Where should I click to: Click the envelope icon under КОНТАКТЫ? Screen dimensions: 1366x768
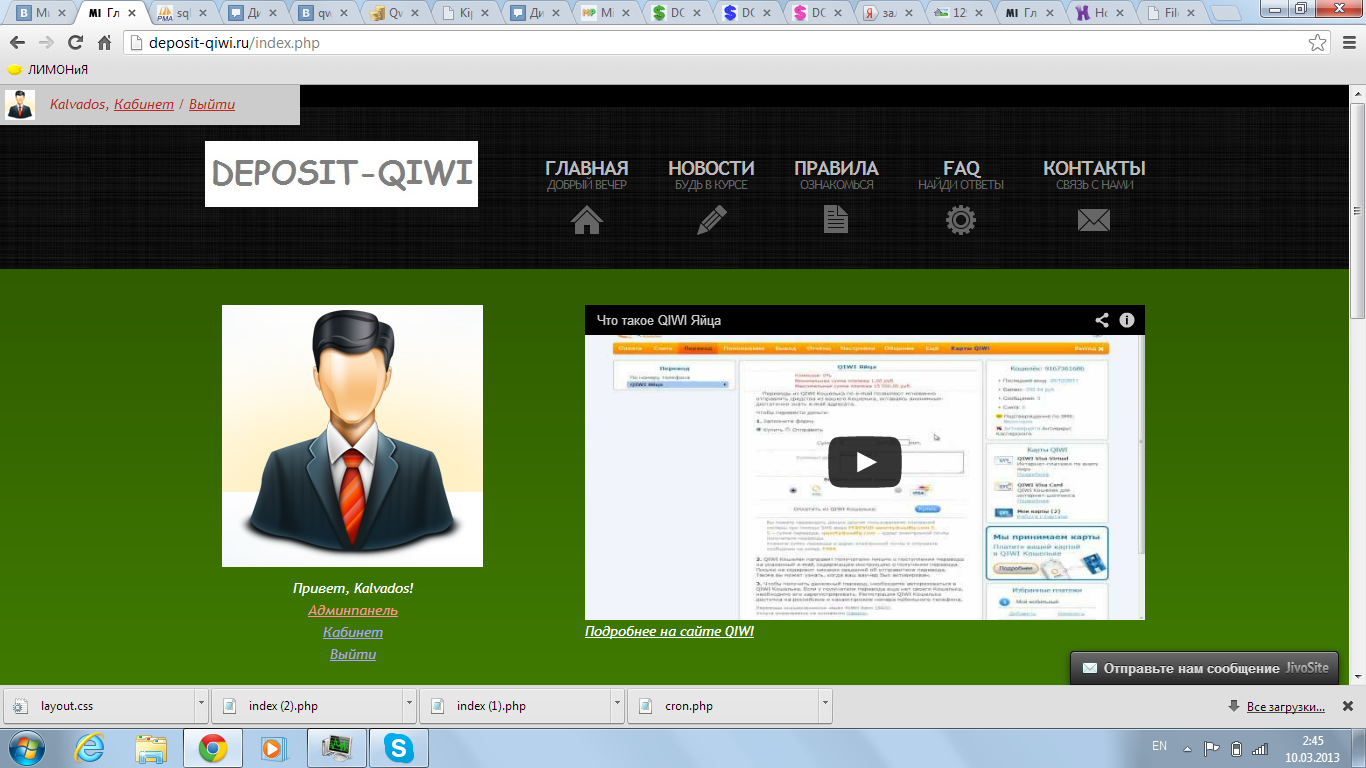[x=1094, y=220]
